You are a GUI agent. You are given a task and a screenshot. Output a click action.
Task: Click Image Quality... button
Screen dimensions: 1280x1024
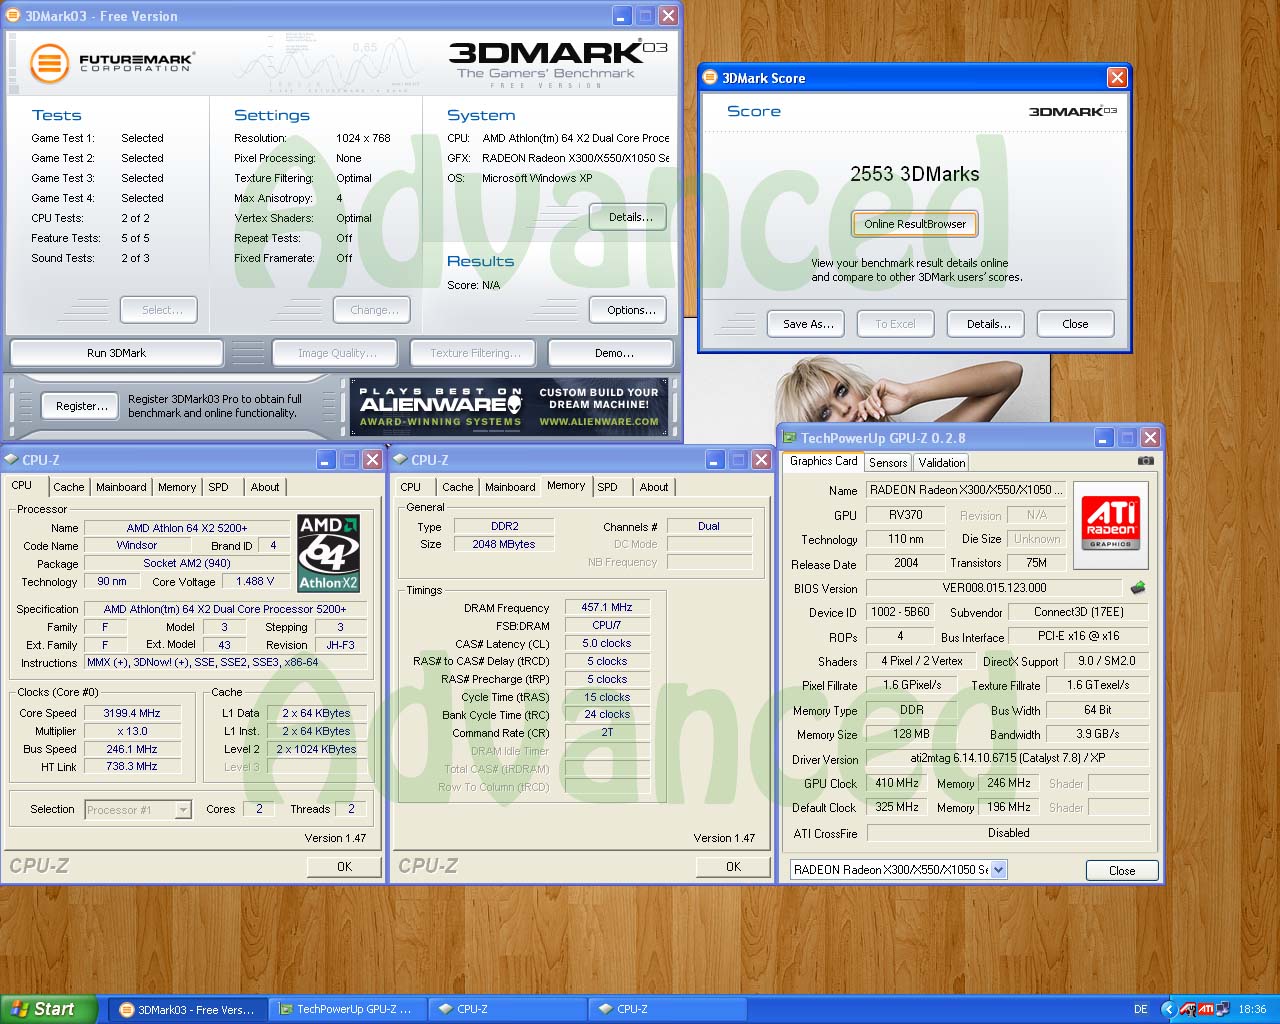[337, 353]
